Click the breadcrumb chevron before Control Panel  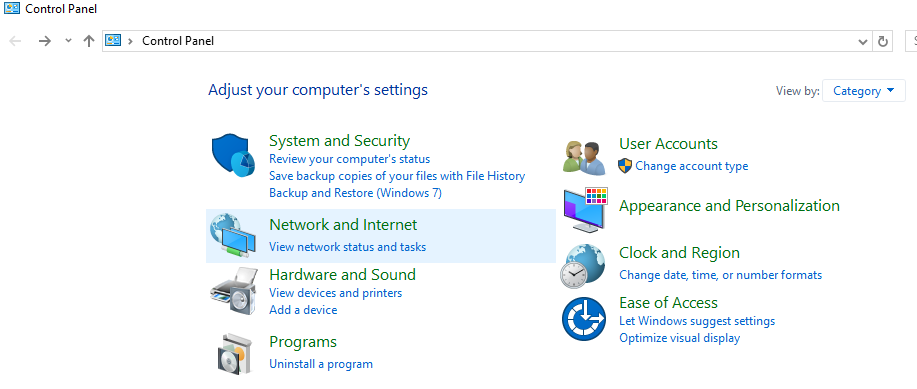click(x=130, y=41)
